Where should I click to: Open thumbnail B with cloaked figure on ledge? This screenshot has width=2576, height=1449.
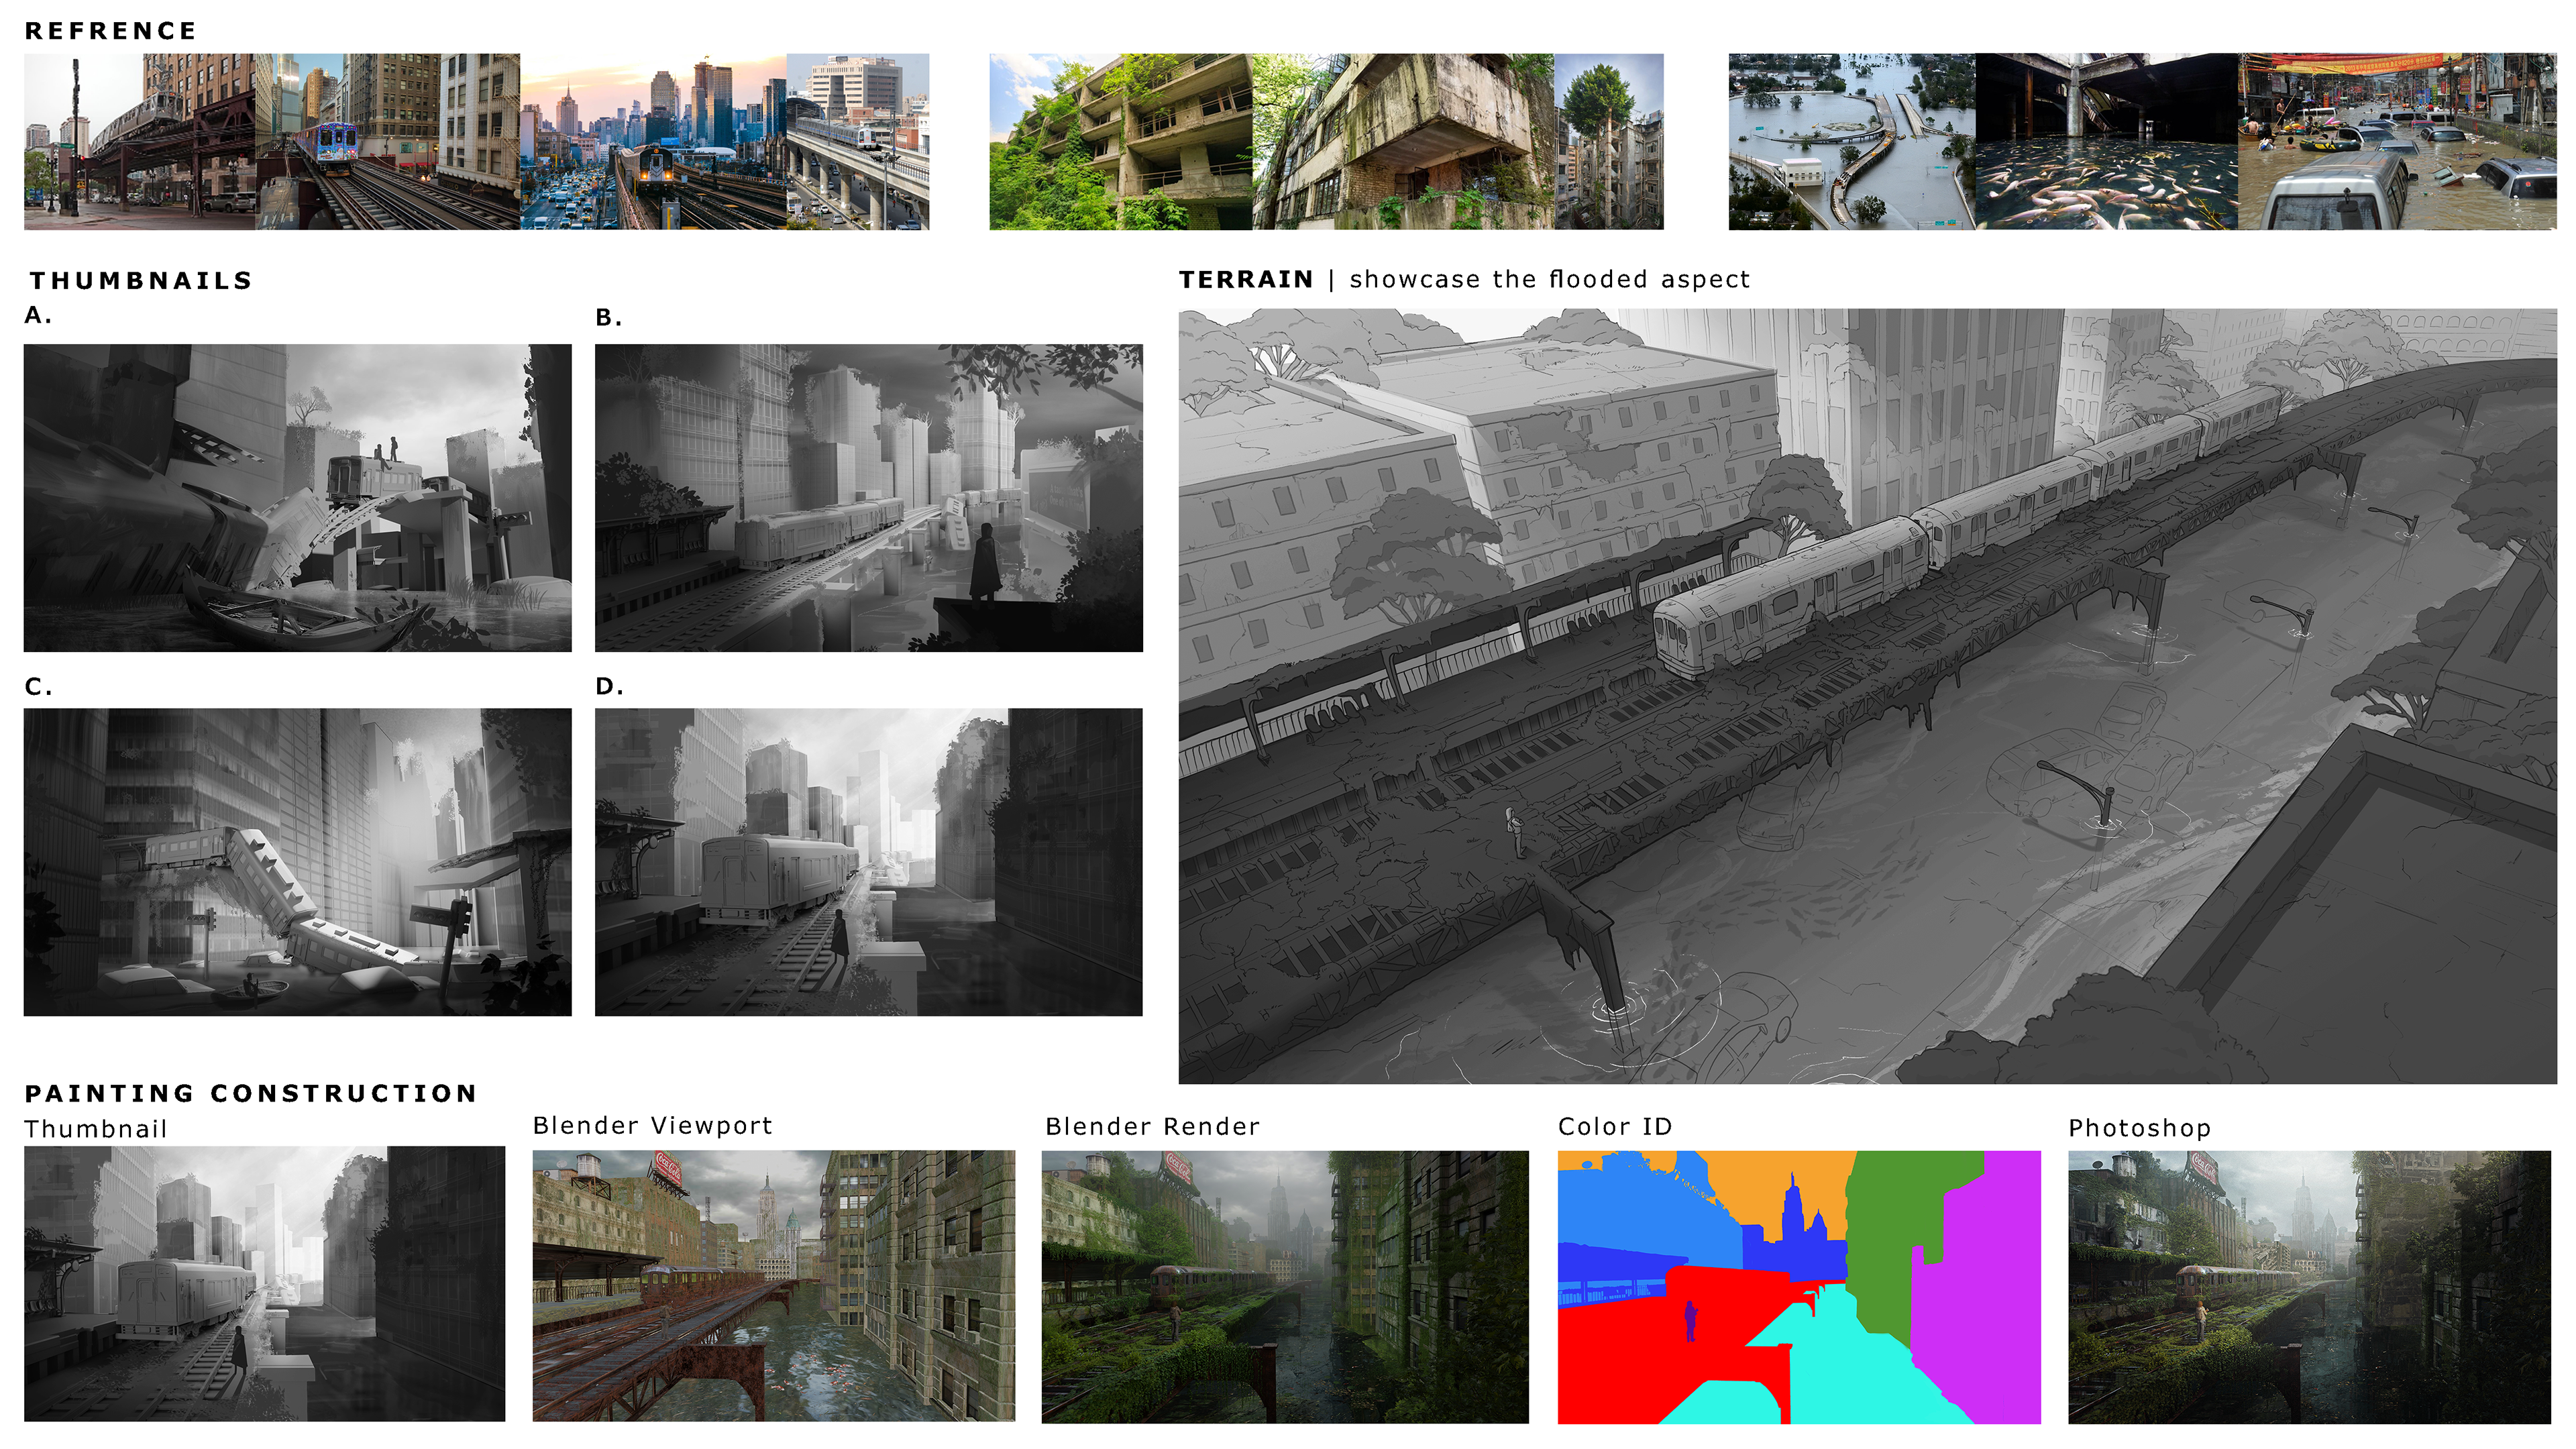pyautogui.click(x=869, y=498)
